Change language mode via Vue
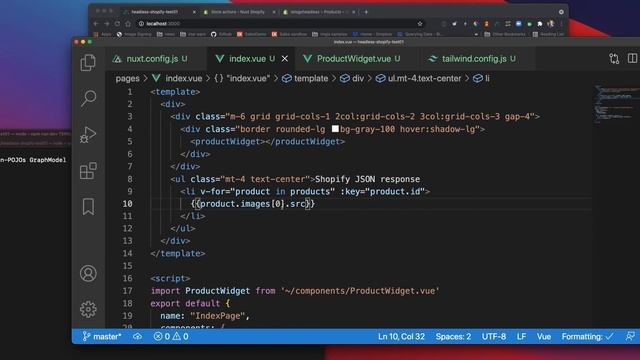 pyautogui.click(x=544, y=336)
